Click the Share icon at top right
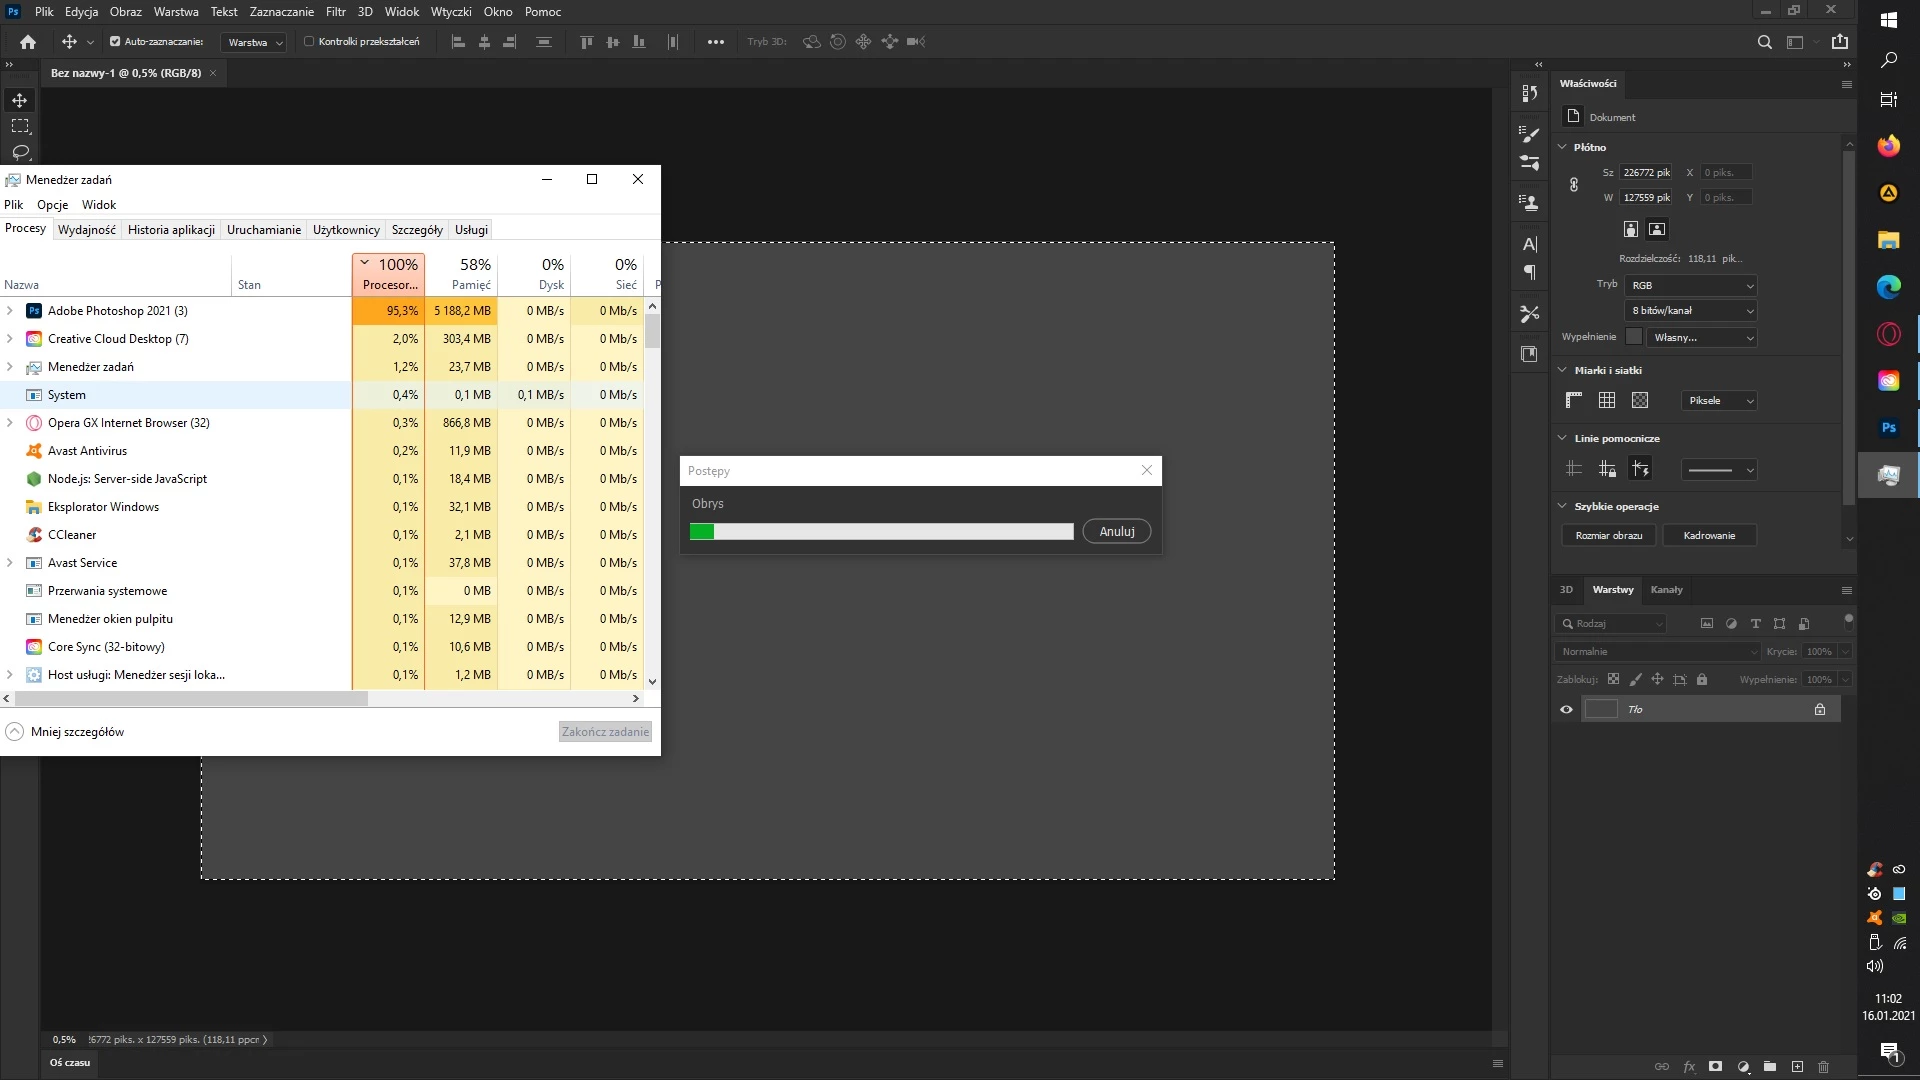 (1839, 42)
